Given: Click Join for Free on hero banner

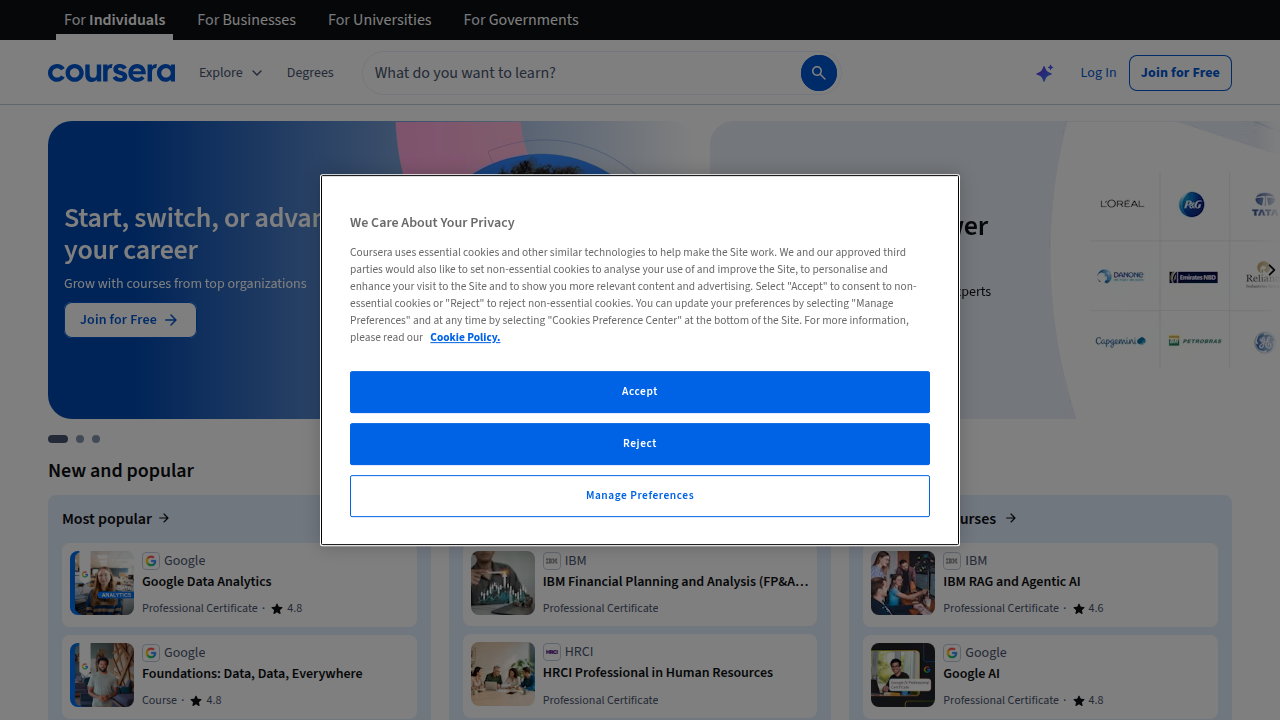Looking at the screenshot, I should 130,320.
